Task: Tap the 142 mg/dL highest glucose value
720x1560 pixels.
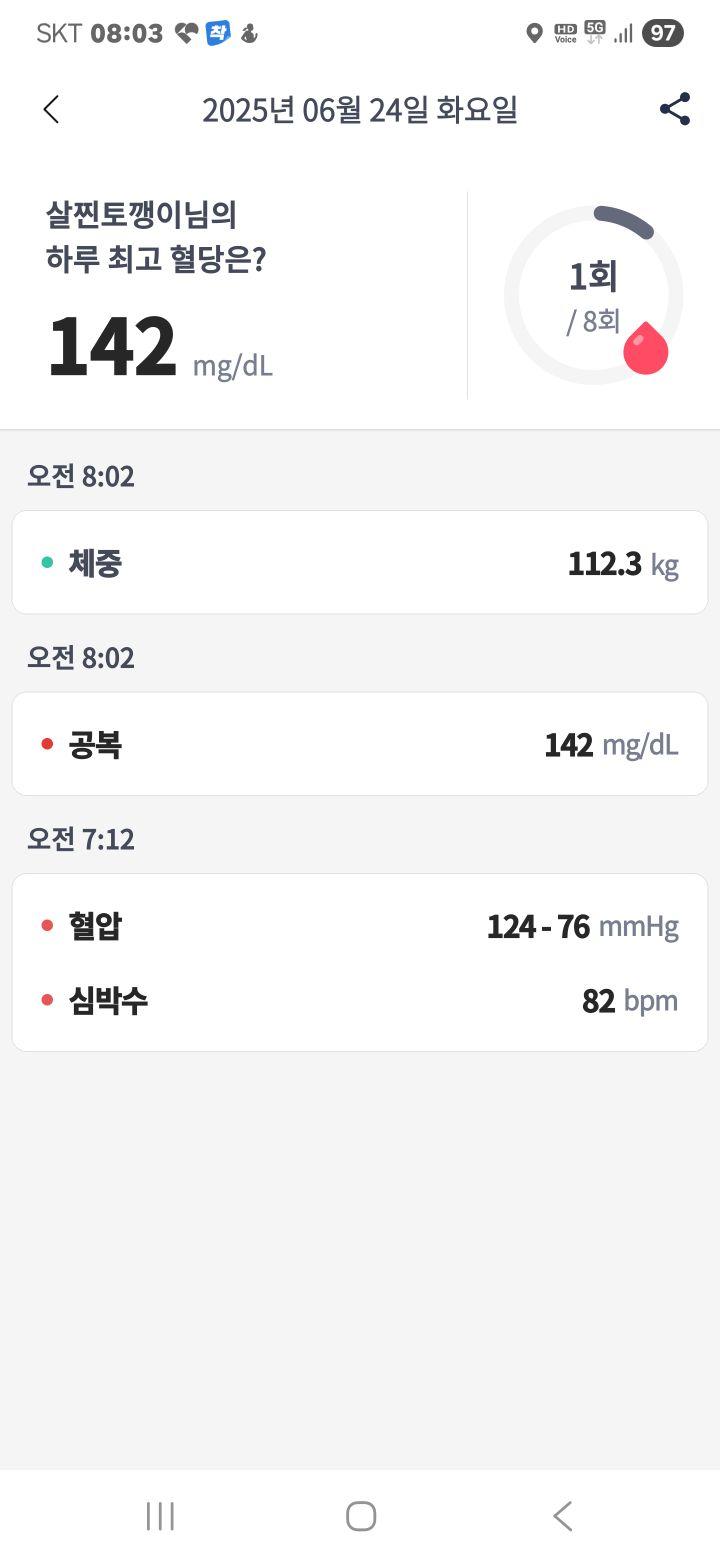Action: point(160,348)
